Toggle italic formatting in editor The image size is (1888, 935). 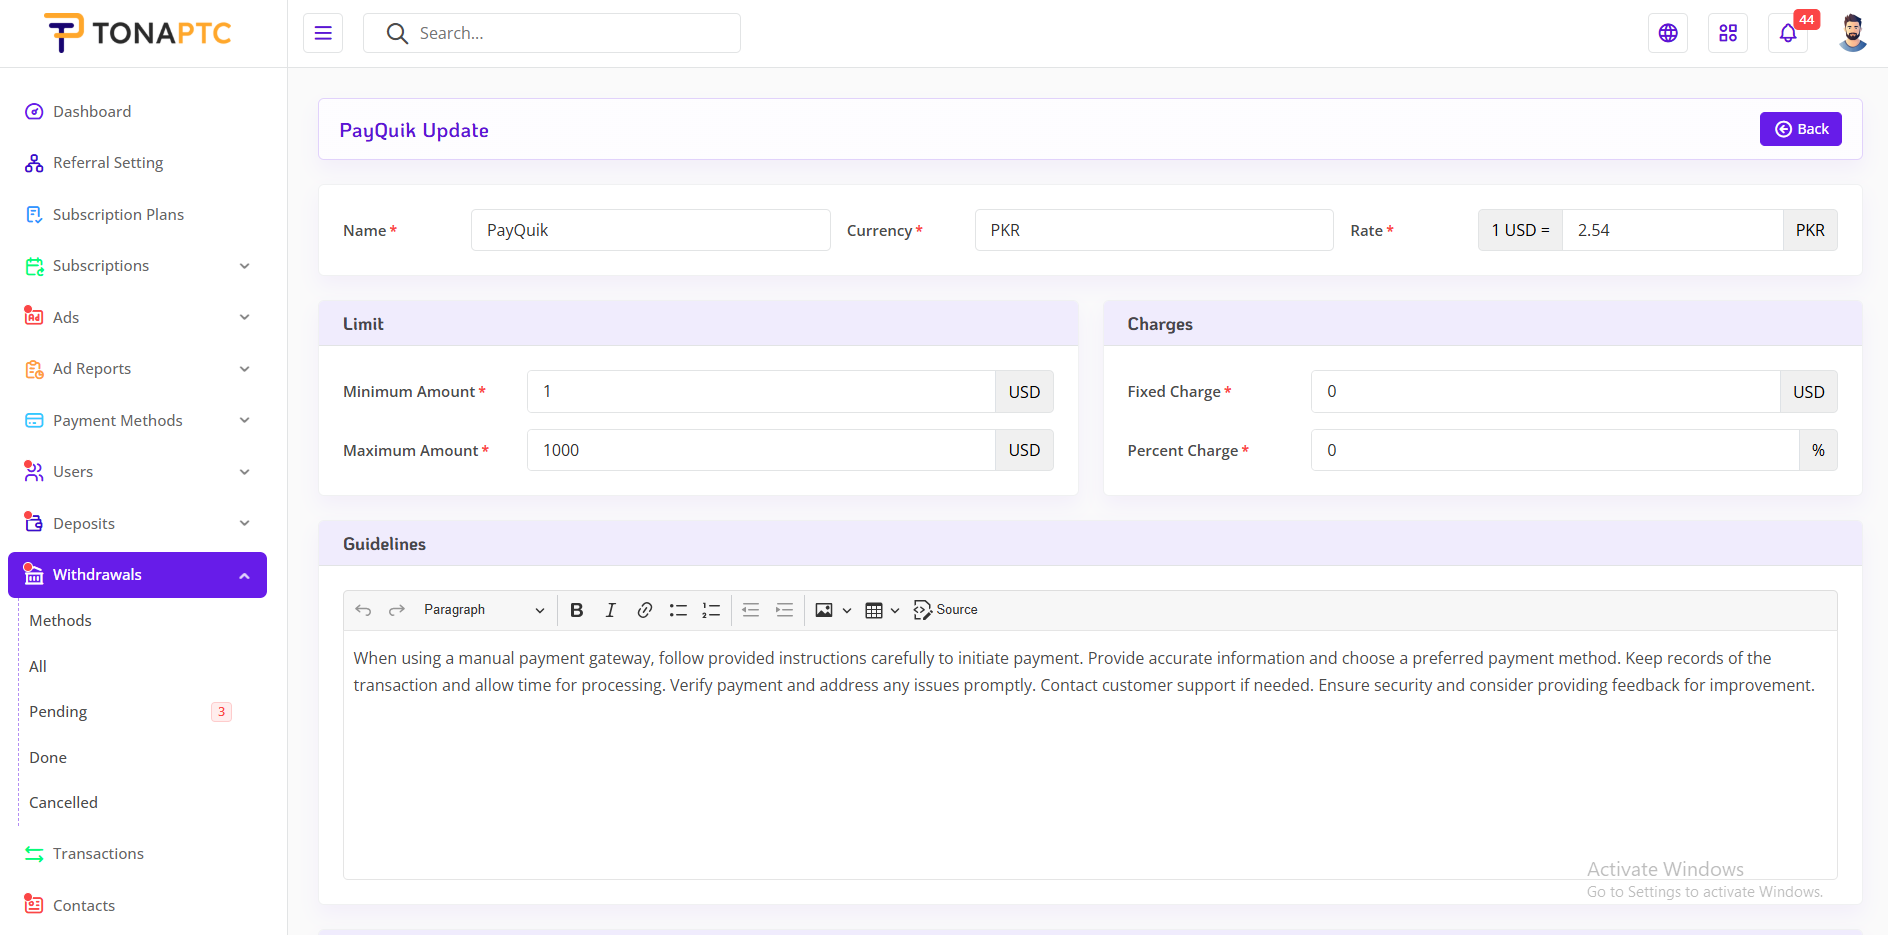tap(611, 610)
